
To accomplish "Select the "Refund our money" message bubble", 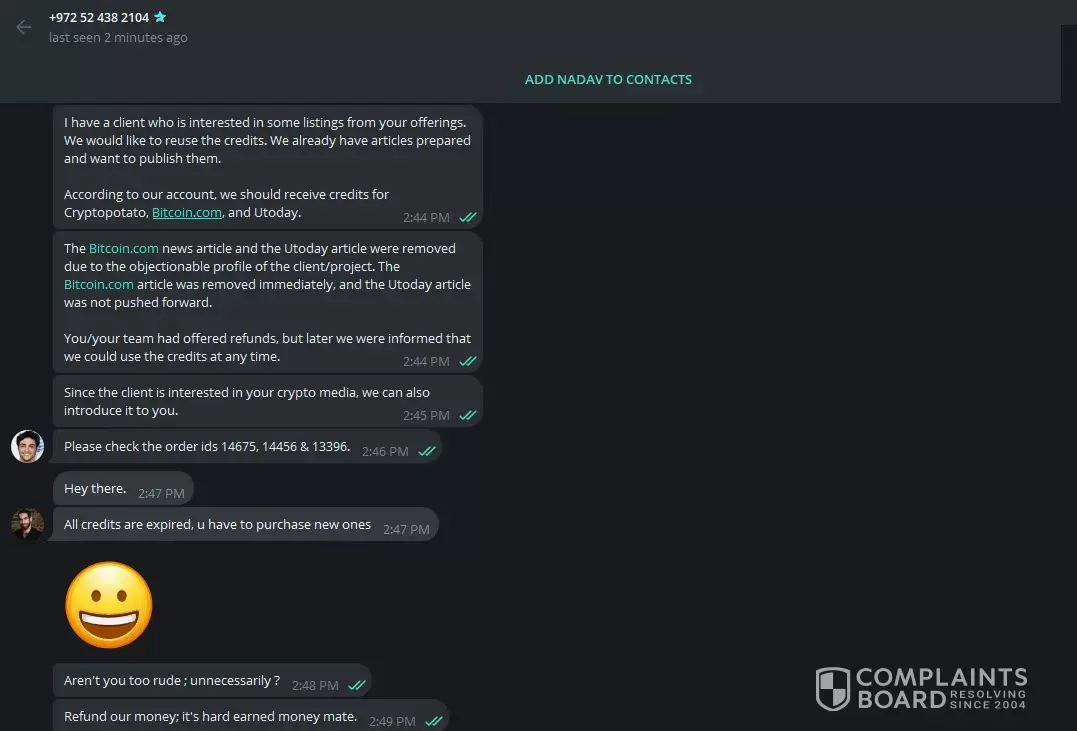I will pyautogui.click(x=210, y=716).
